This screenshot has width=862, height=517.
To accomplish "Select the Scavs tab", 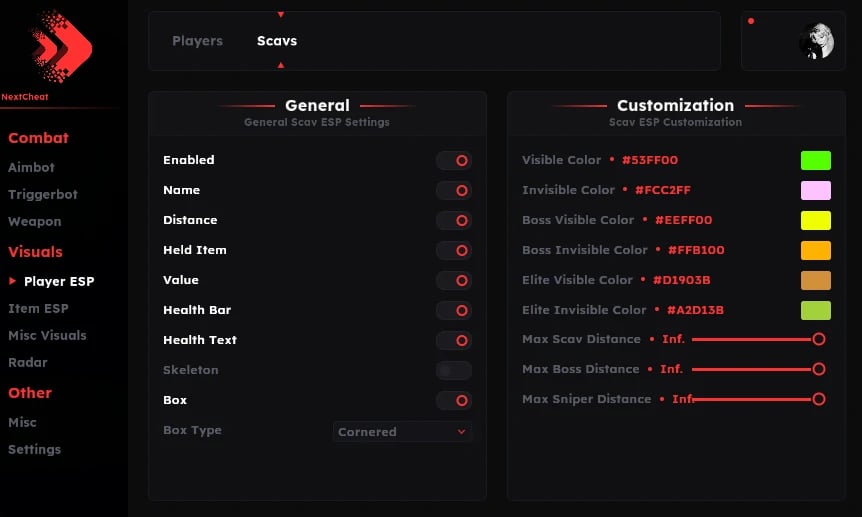I will [277, 41].
